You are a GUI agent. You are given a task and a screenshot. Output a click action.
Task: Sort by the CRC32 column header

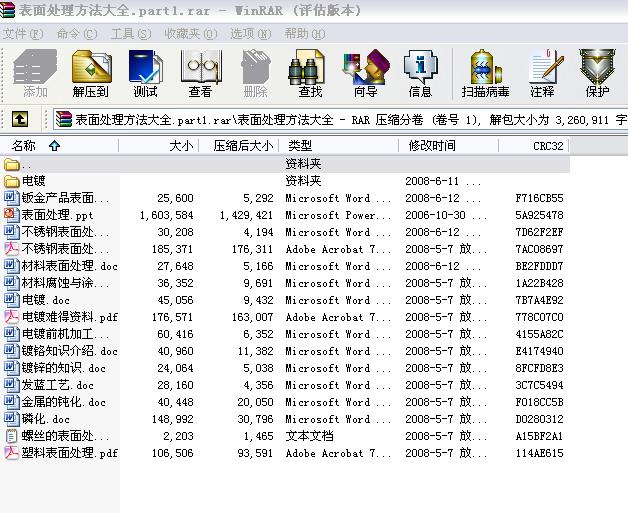click(534, 145)
